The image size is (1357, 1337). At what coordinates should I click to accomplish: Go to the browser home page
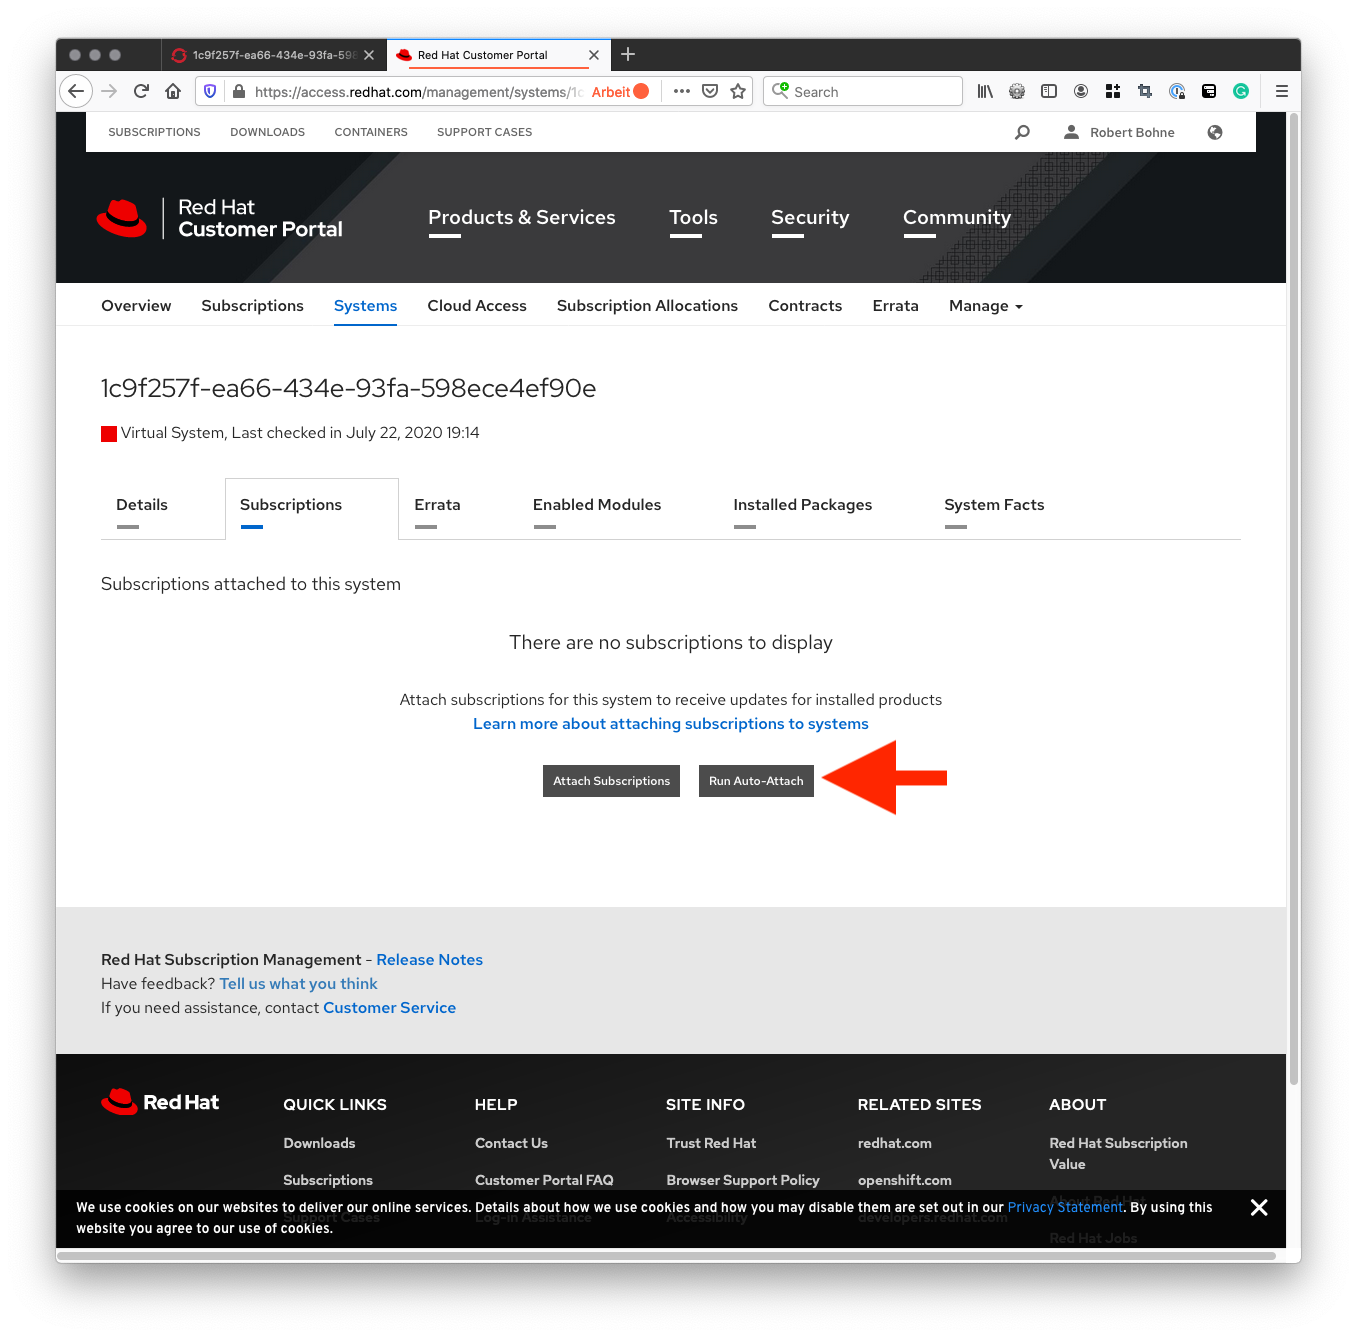click(173, 92)
